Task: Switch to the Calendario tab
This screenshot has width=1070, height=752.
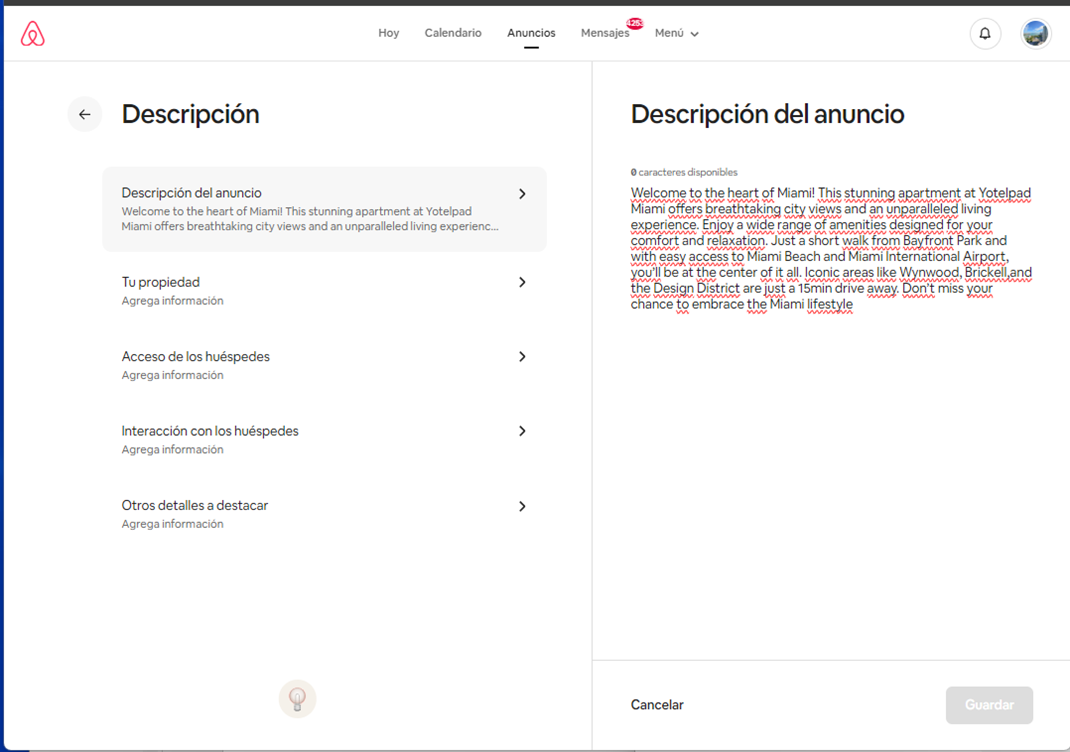Action: (x=453, y=33)
